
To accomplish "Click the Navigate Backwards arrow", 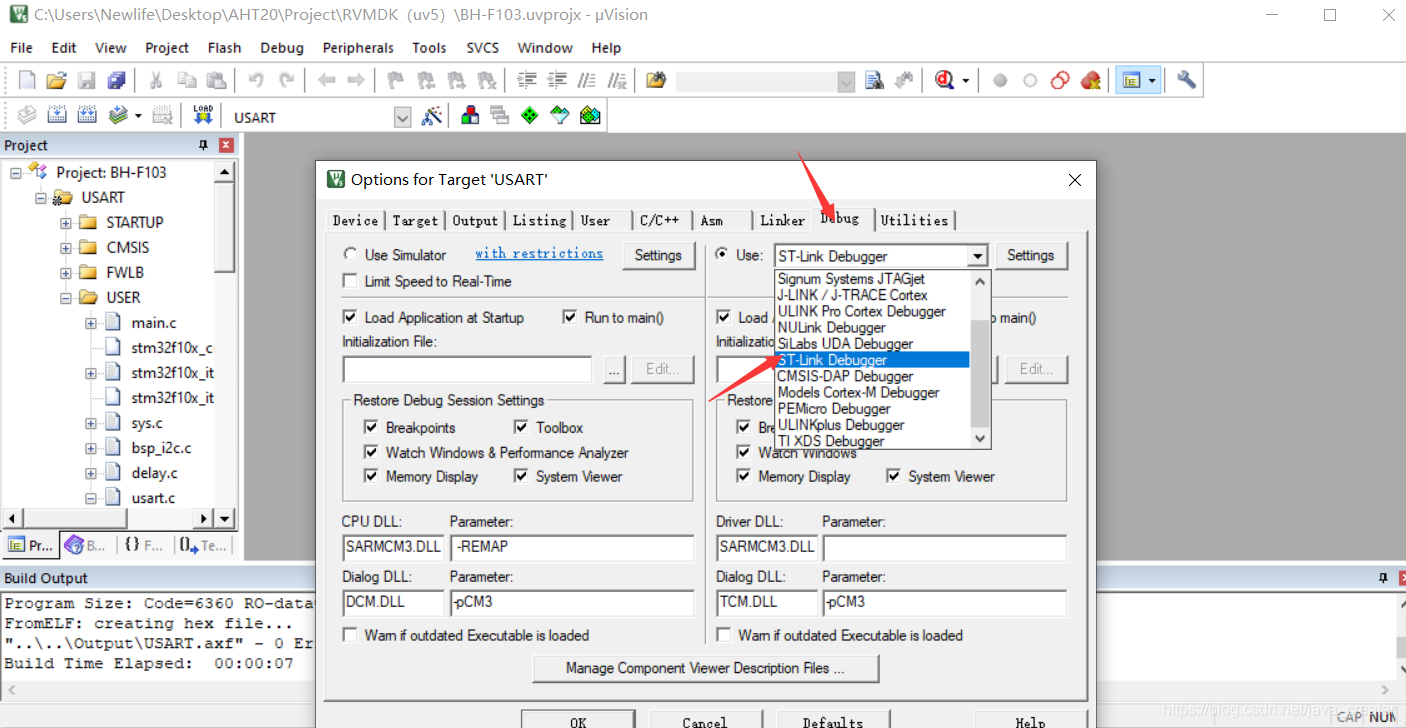I will click(x=326, y=81).
